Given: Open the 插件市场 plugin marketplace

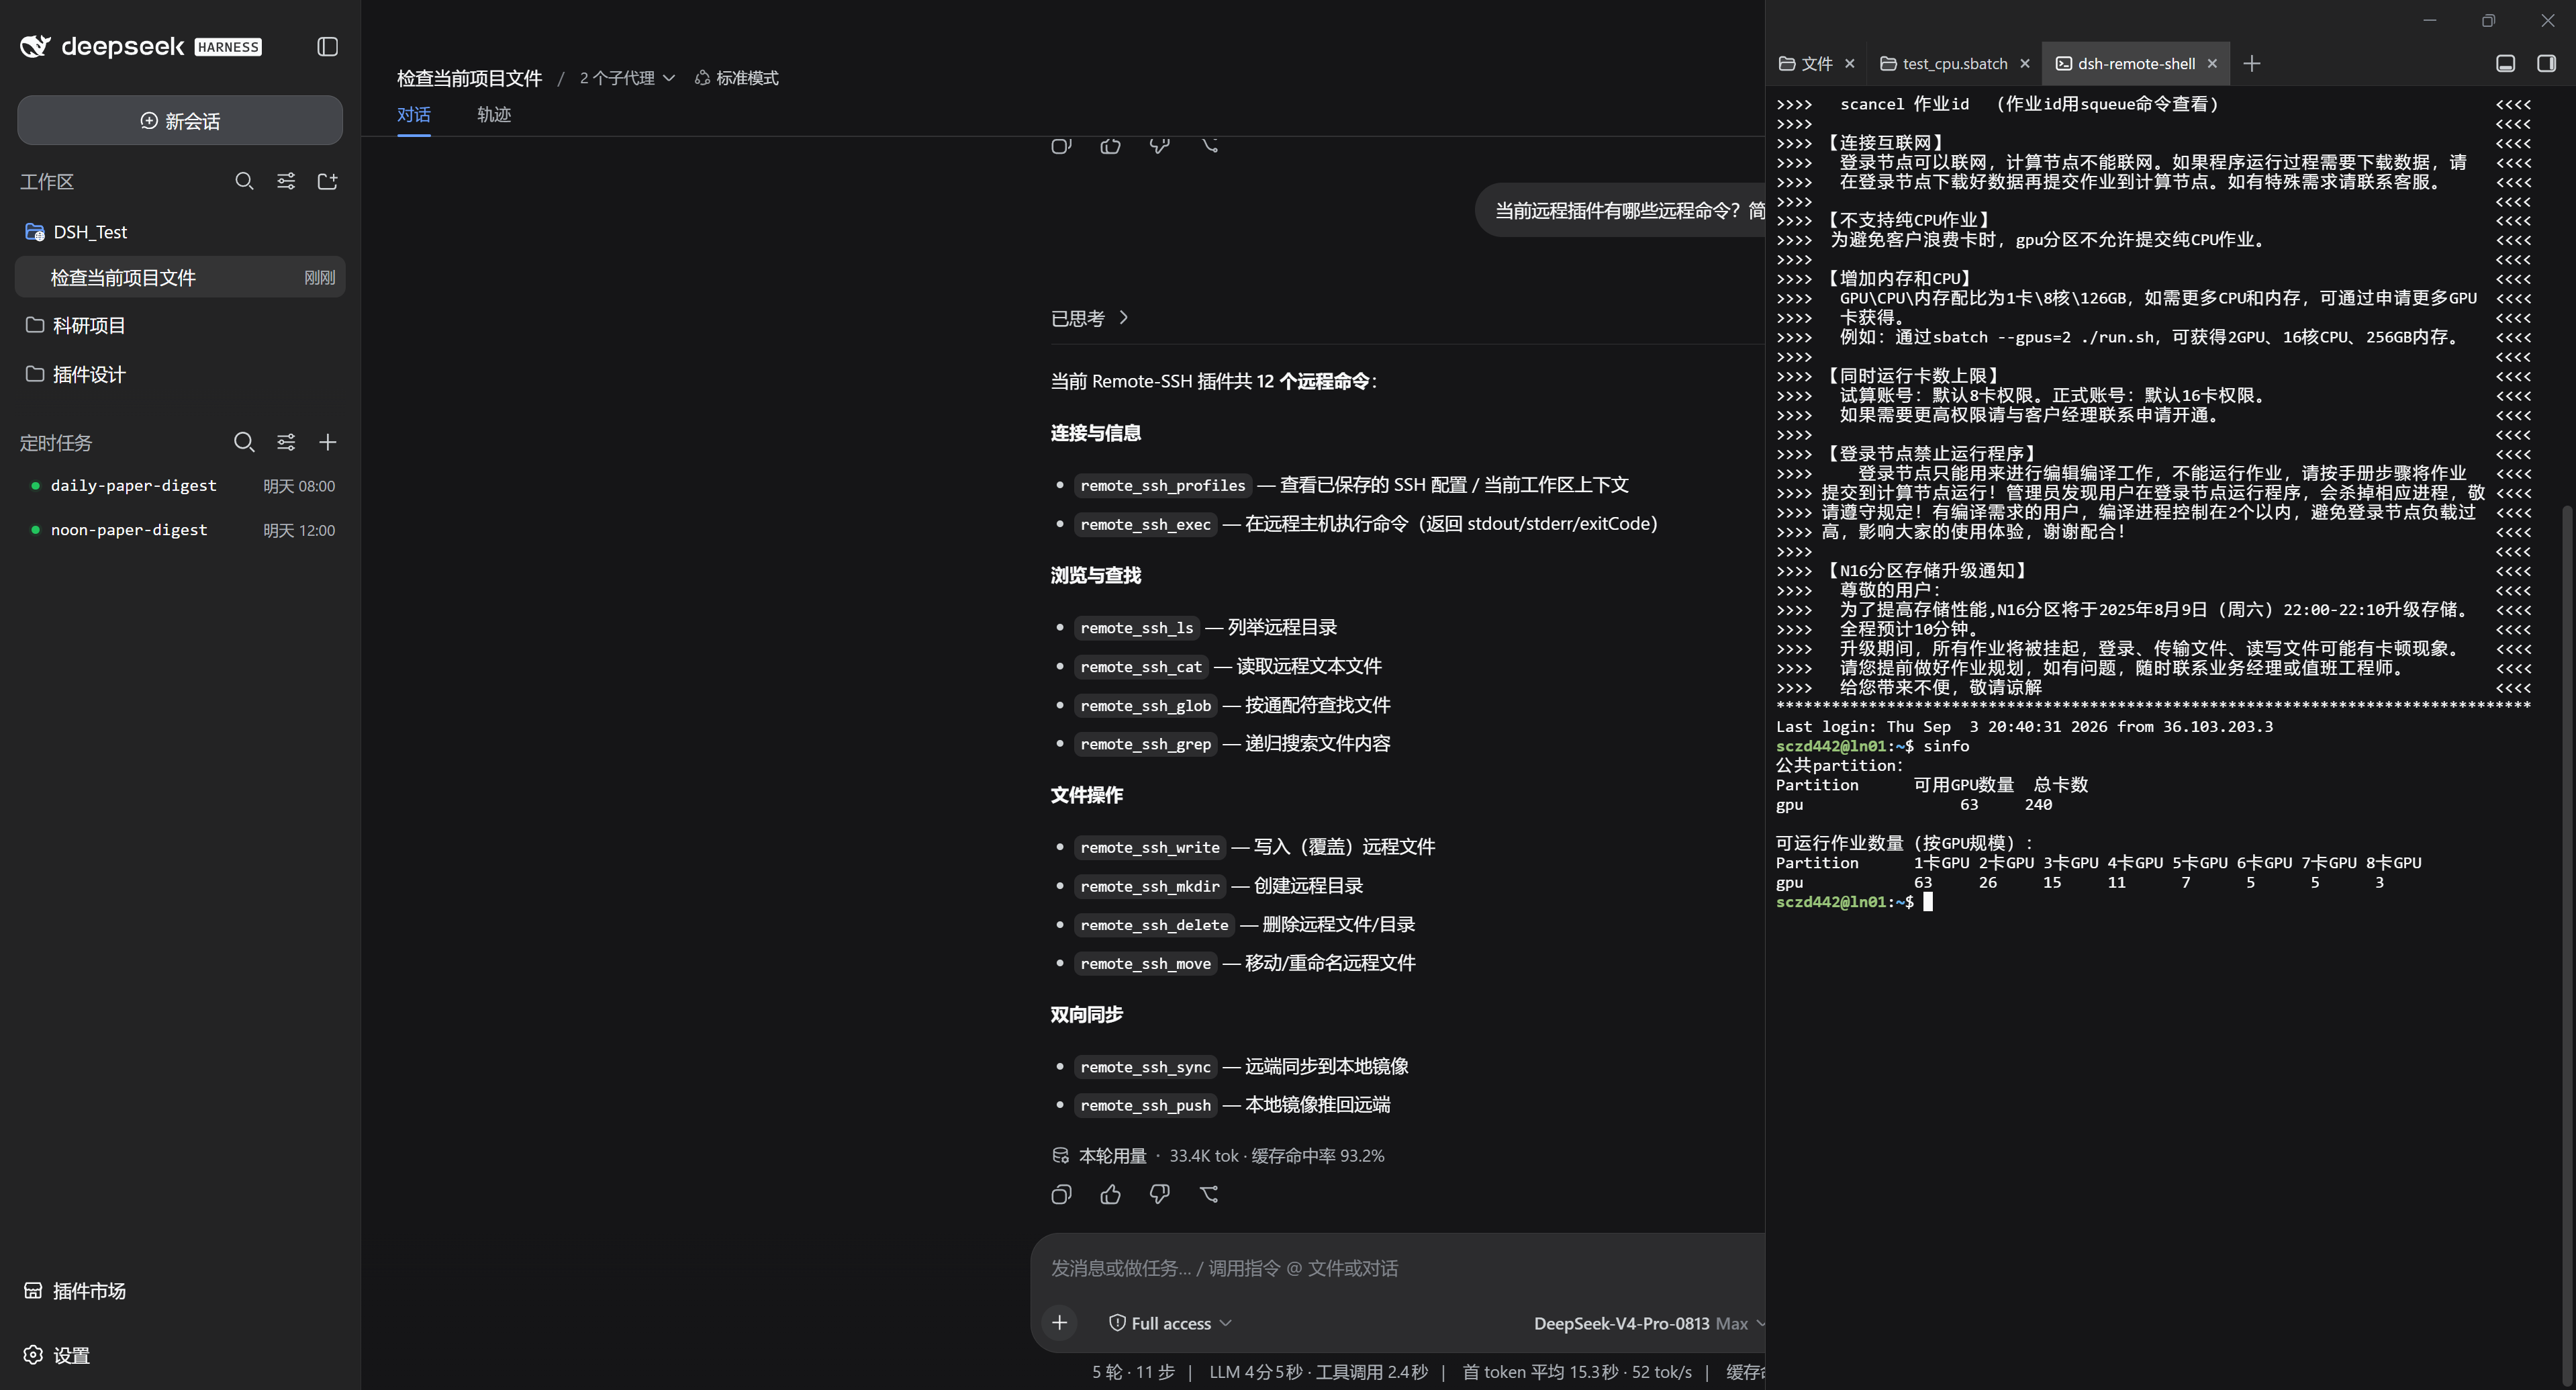Looking at the screenshot, I should [x=76, y=1291].
